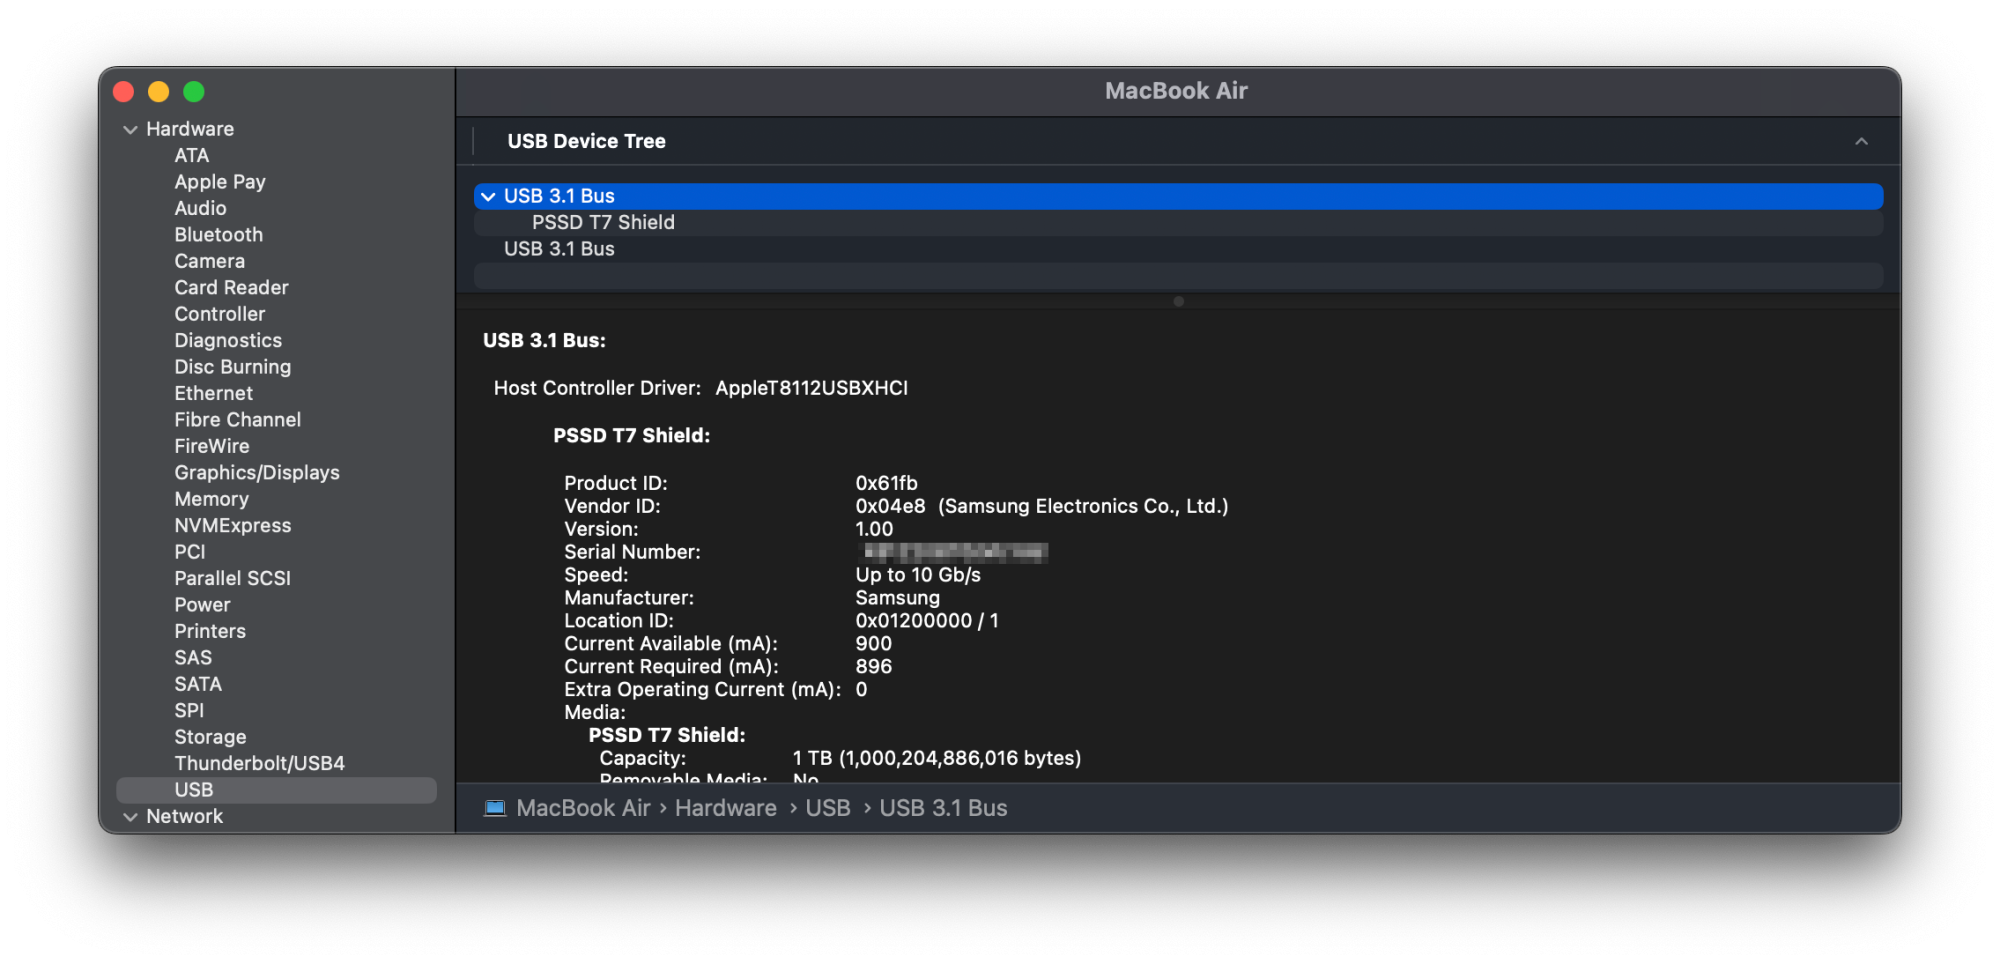Select Fibre Channel in the sidebar

pos(238,420)
